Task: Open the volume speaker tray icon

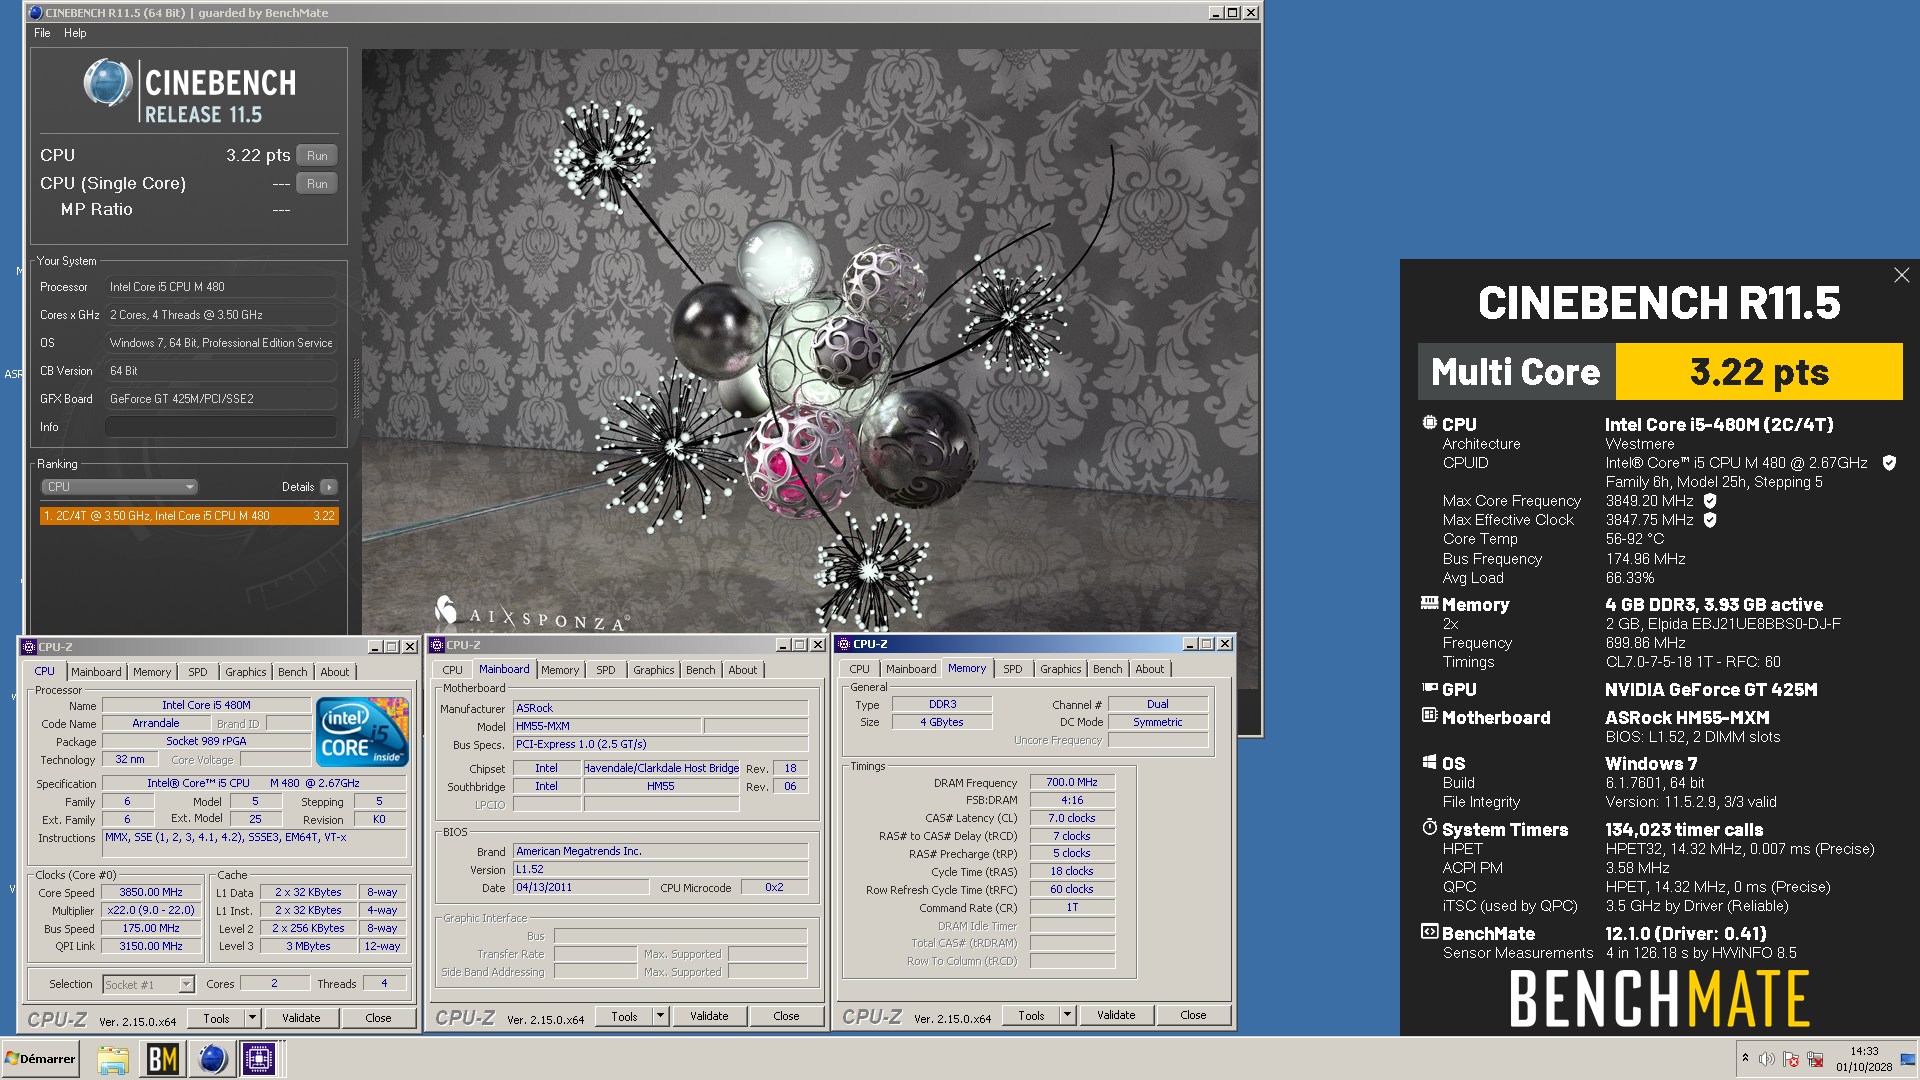Action: click(1767, 1059)
